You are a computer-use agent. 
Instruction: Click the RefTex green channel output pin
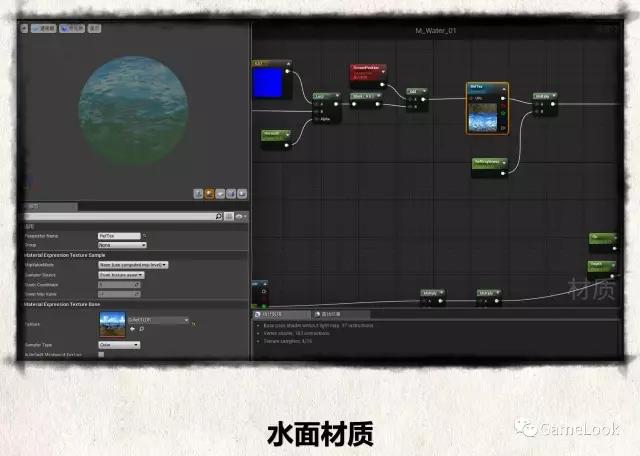[503, 113]
